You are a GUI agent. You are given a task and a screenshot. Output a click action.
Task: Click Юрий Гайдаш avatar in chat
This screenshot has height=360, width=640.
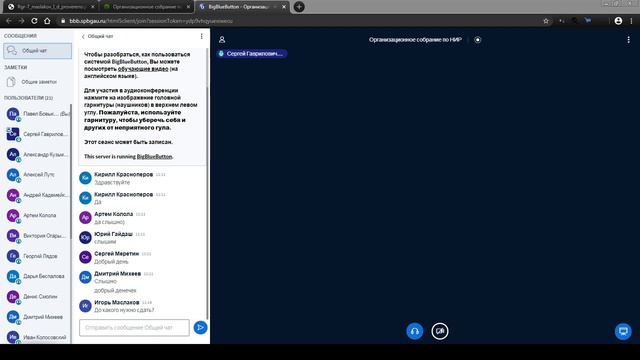(x=85, y=237)
